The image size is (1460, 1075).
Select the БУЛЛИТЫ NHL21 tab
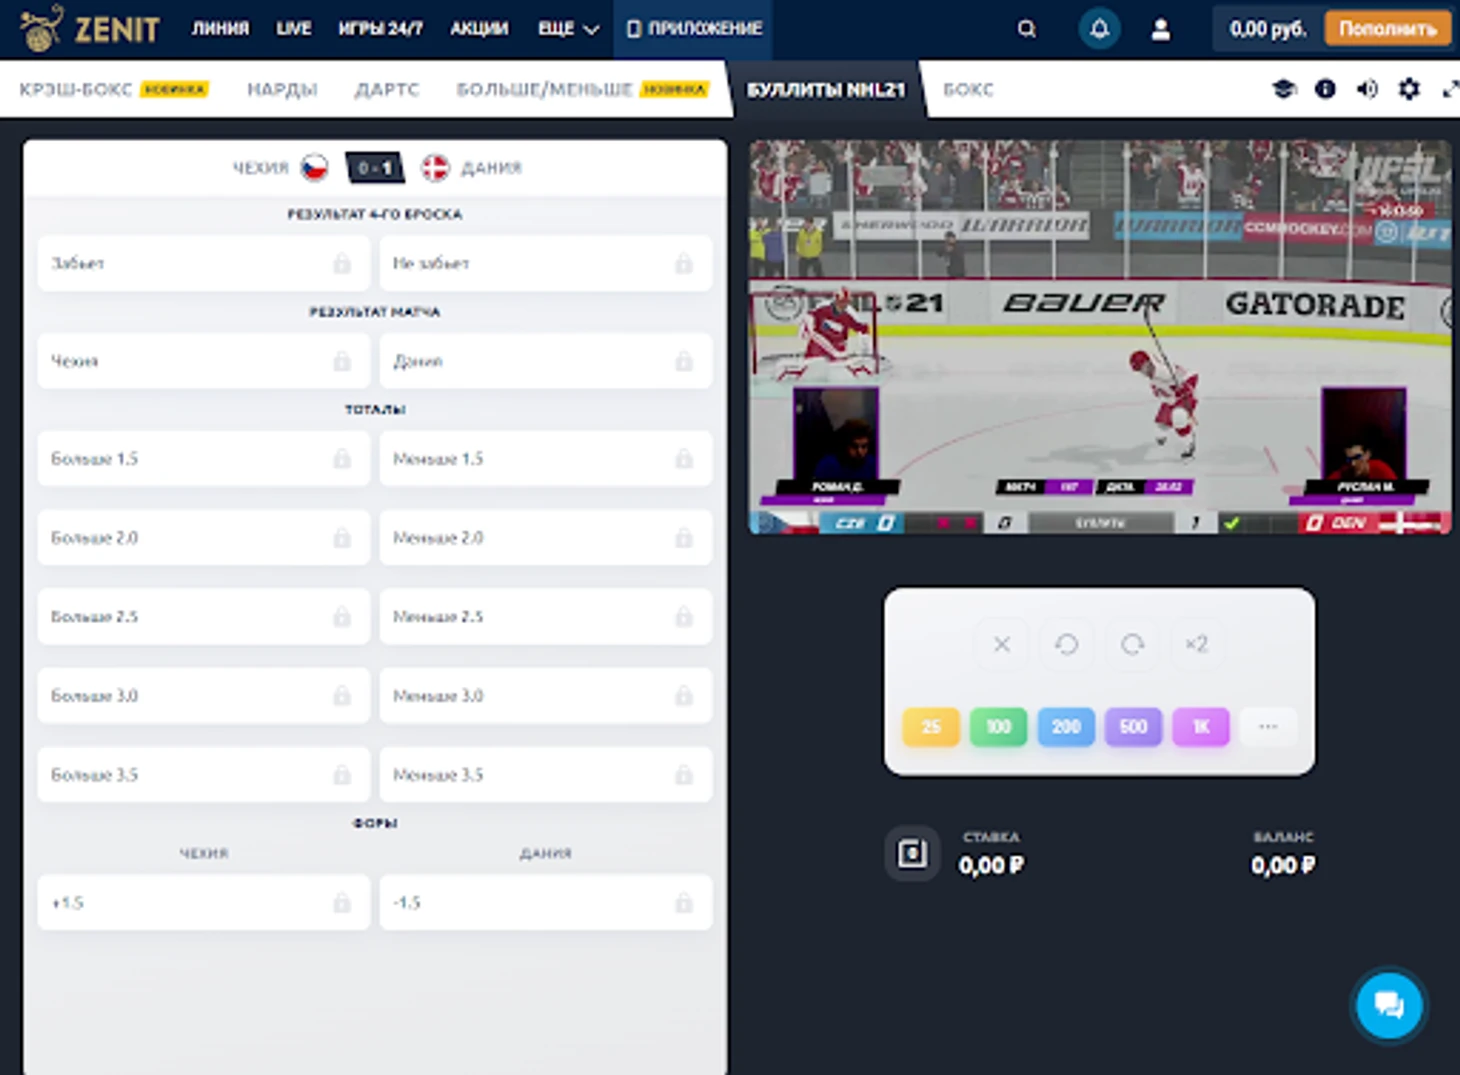click(x=826, y=90)
